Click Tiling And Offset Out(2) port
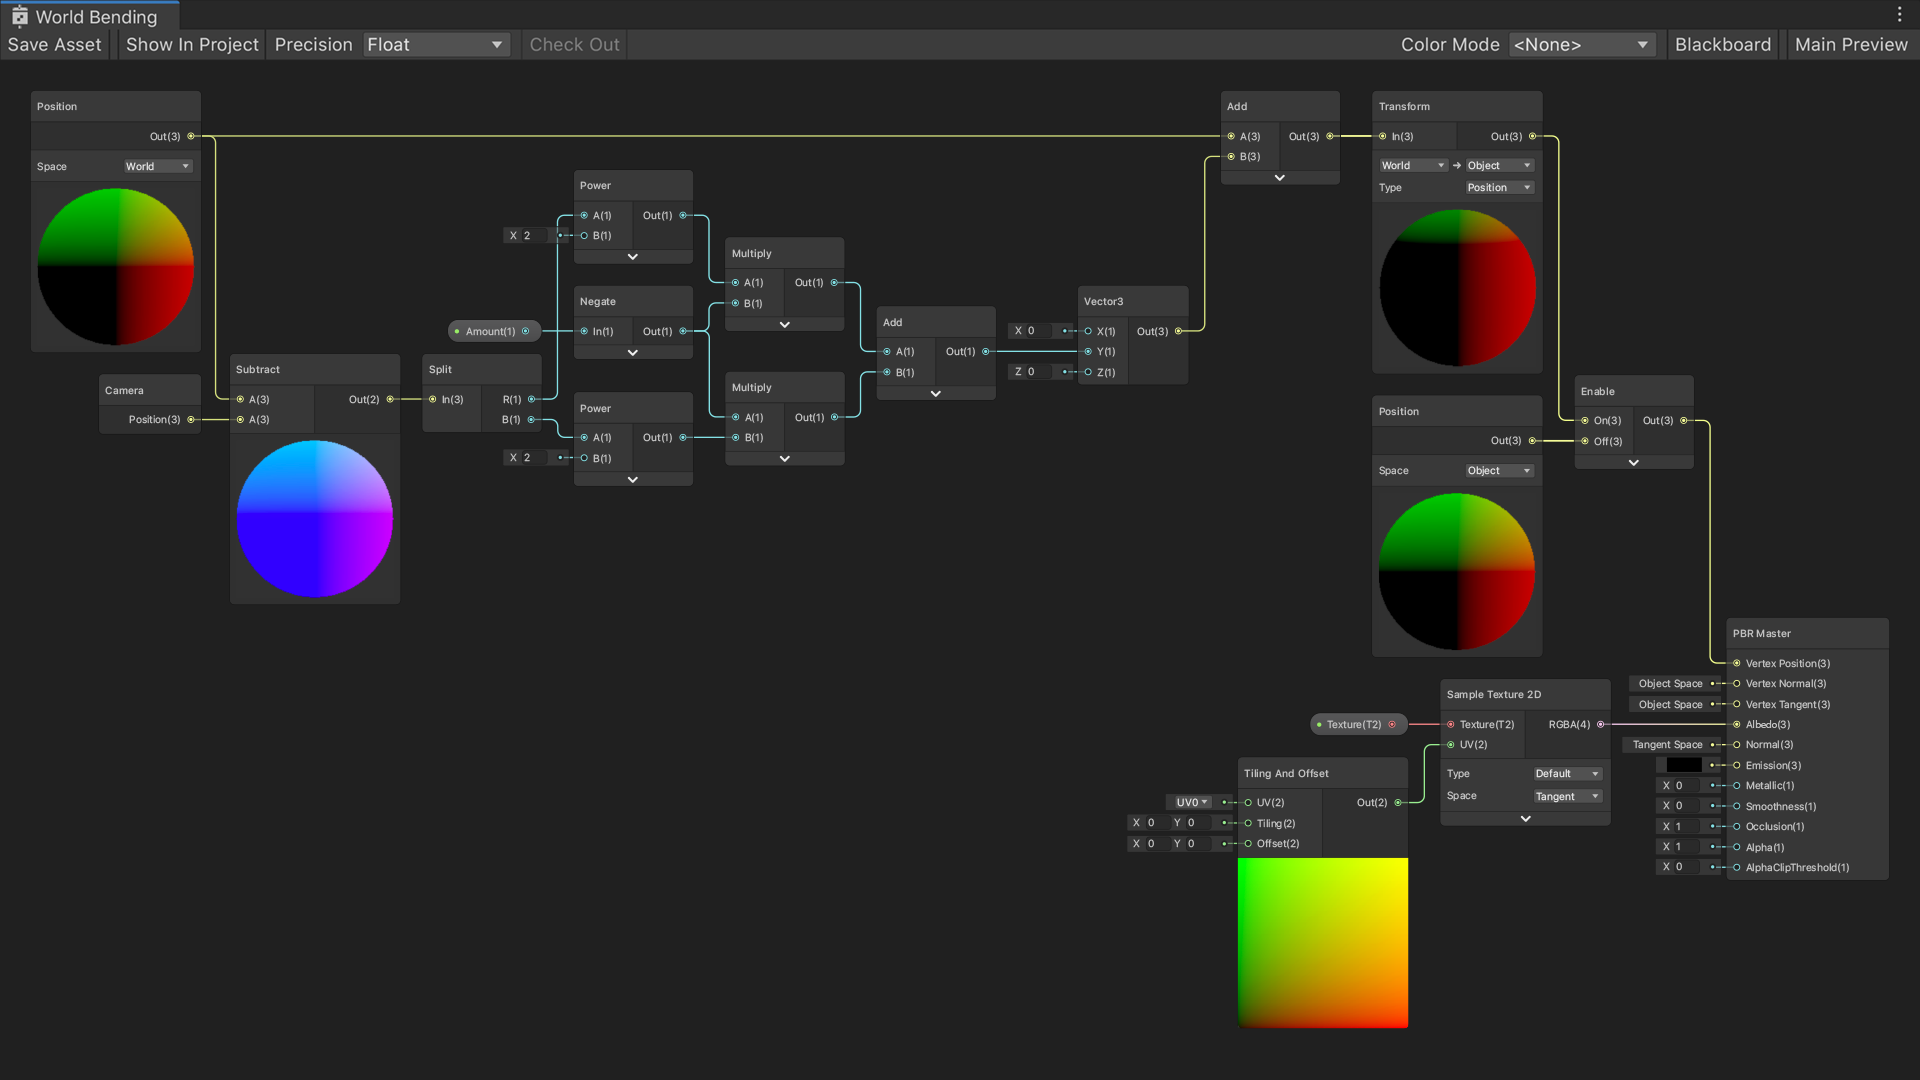This screenshot has height=1080, width=1920. coord(1398,803)
